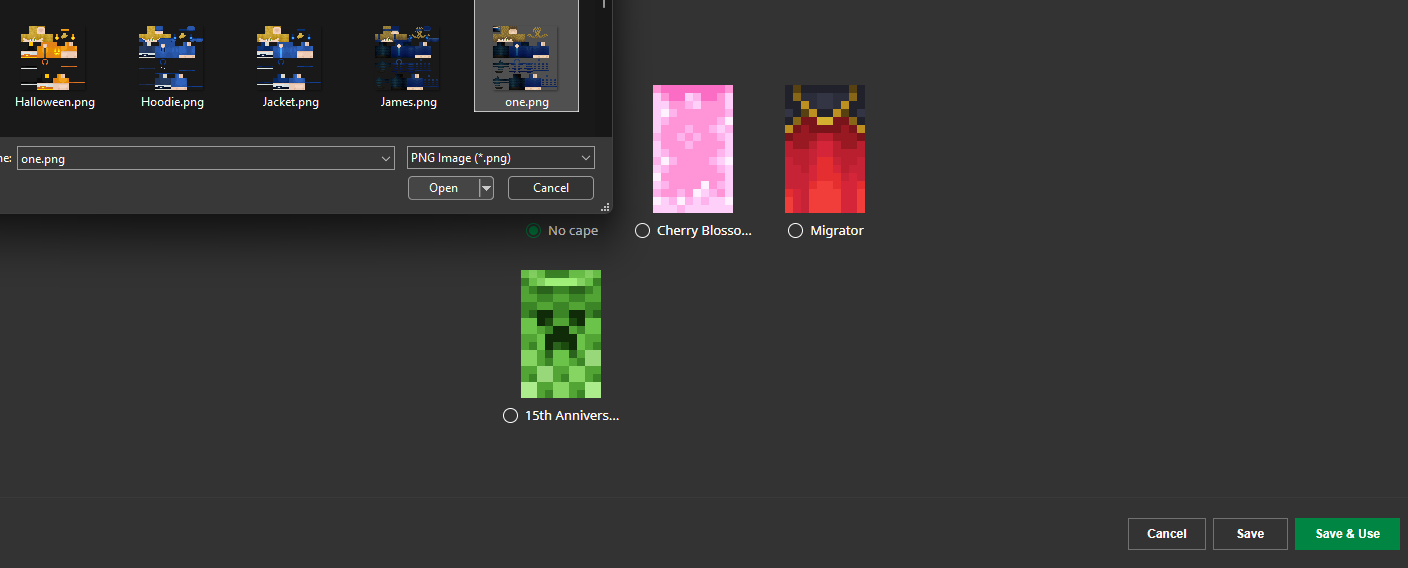Expand the Open button's split arrow
1408x568 pixels.
coord(486,188)
